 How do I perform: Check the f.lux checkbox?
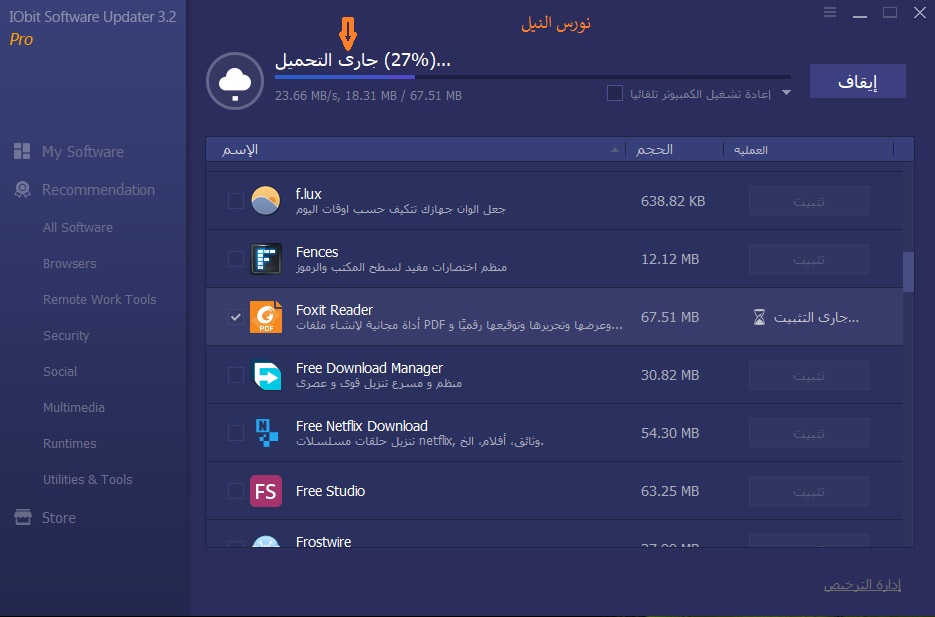point(235,201)
